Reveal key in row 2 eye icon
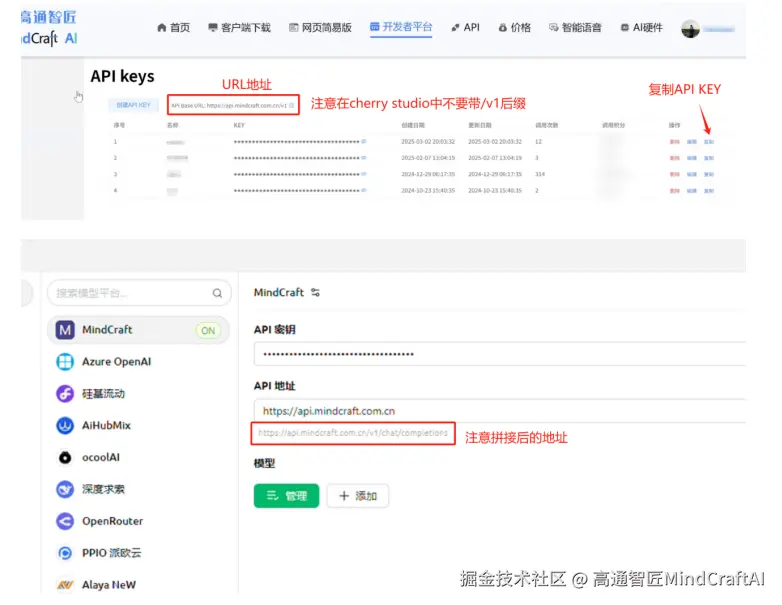Viewport: 782px width, 605px height. (x=364, y=158)
